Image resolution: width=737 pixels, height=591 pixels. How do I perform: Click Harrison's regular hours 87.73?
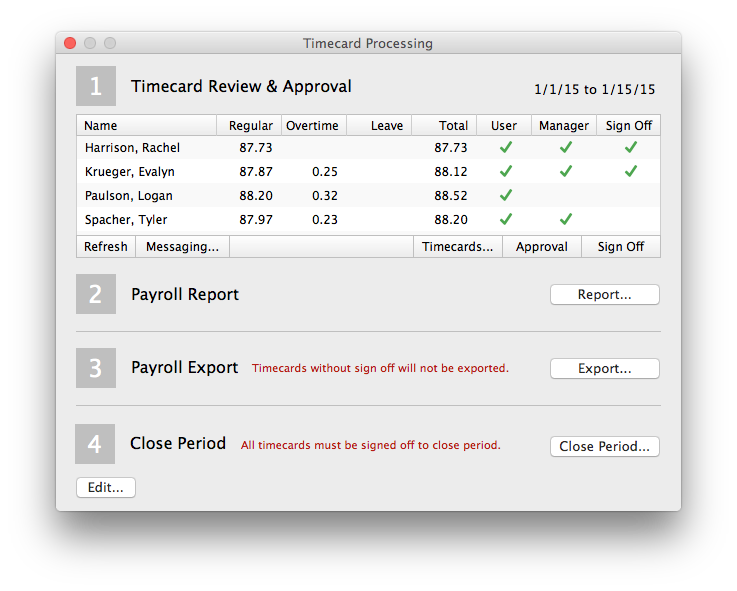pos(256,148)
